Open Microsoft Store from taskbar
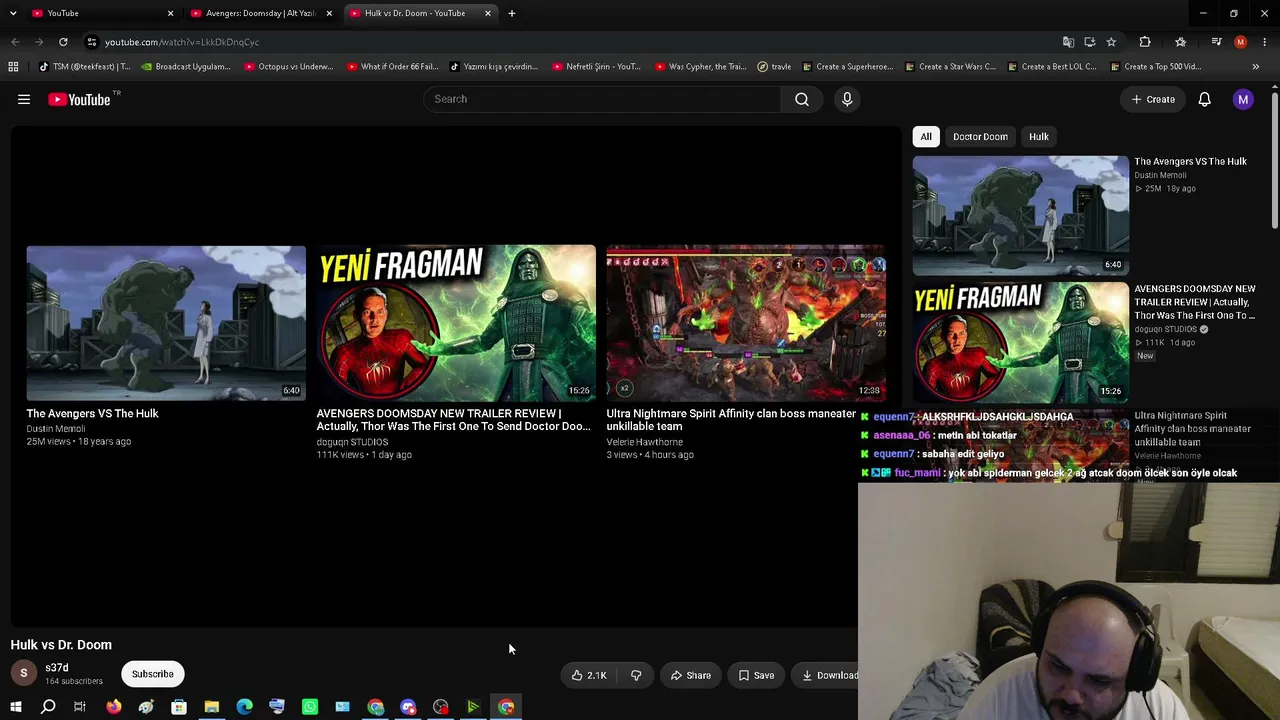1280x720 pixels. pyautogui.click(x=179, y=707)
